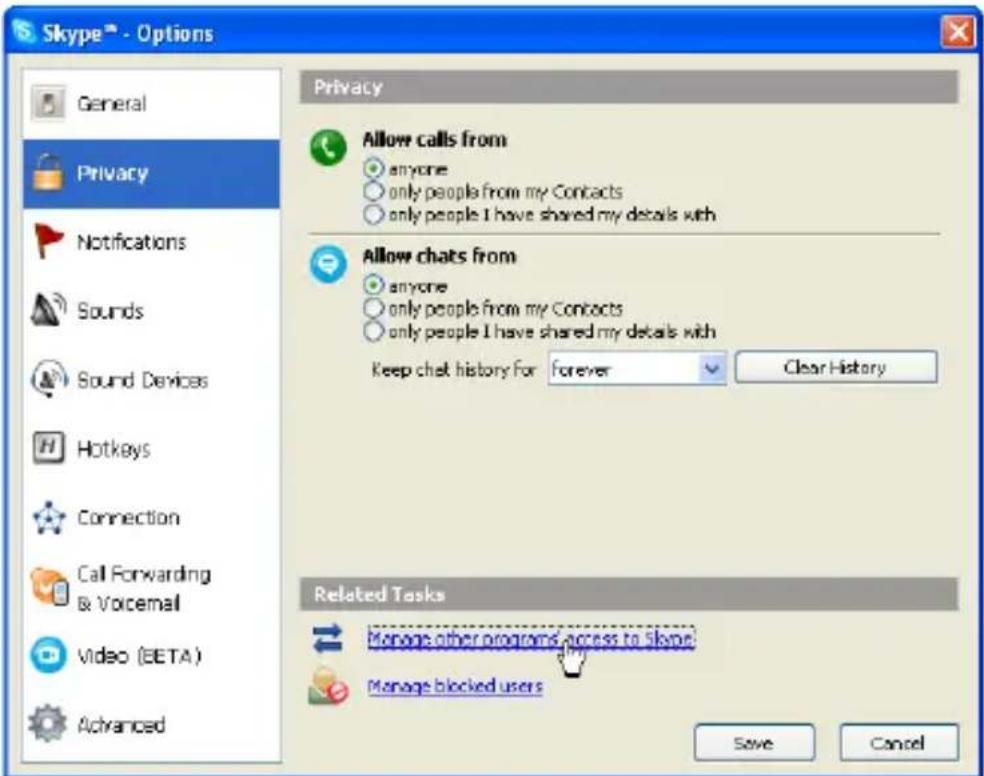Click the blue chat bubble icon
Image resolution: width=984 pixels, height=776 pixels.
click(328, 264)
